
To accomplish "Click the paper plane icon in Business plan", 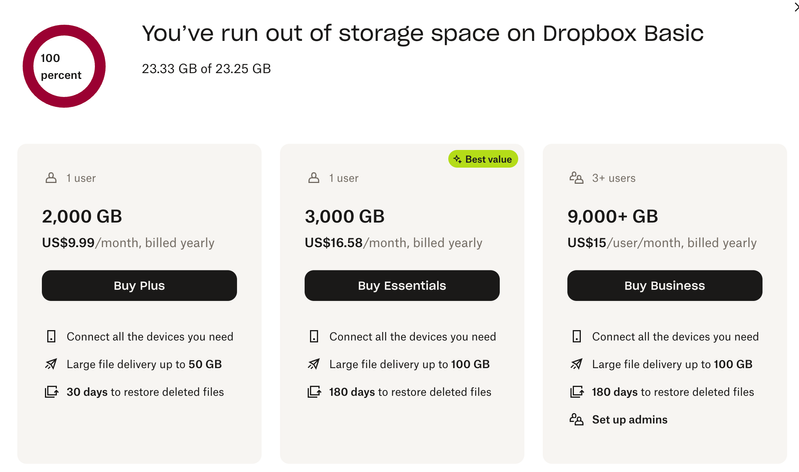I will (x=576, y=365).
